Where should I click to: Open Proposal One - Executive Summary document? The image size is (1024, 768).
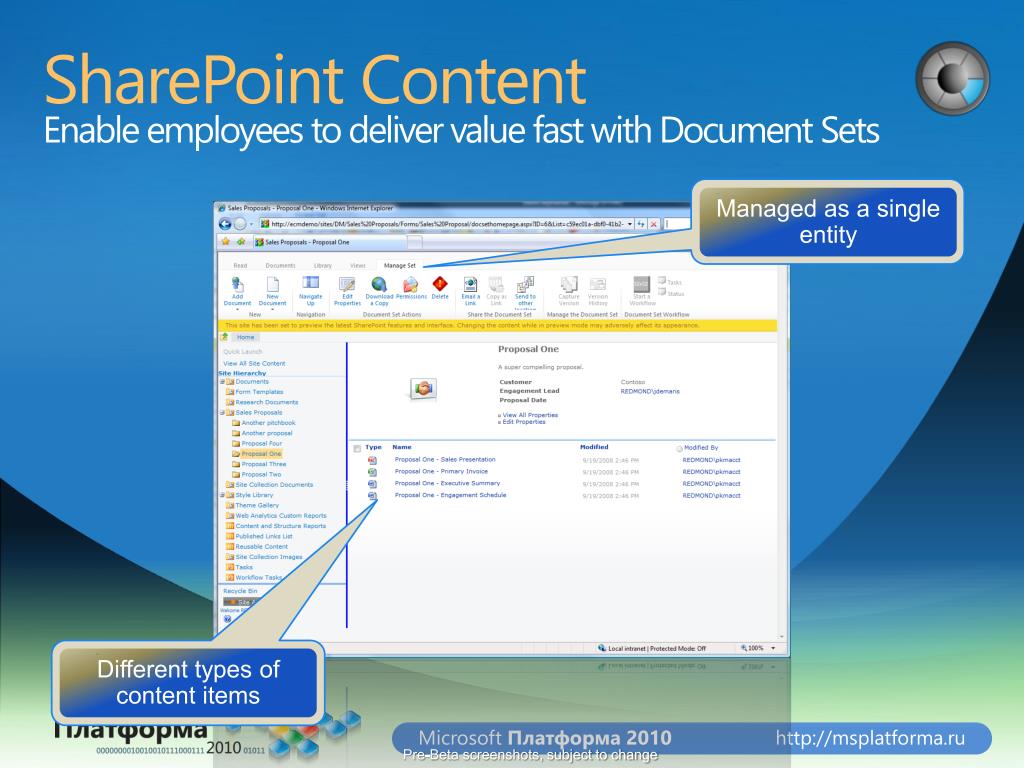tap(447, 483)
